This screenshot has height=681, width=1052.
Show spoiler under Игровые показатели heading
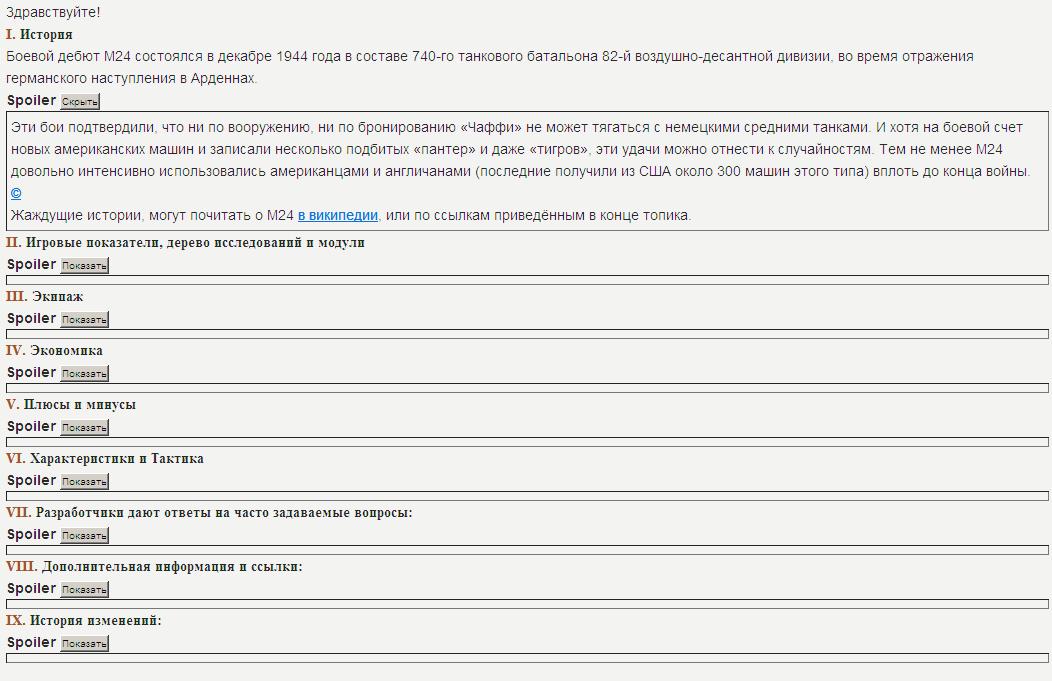[x=84, y=266]
